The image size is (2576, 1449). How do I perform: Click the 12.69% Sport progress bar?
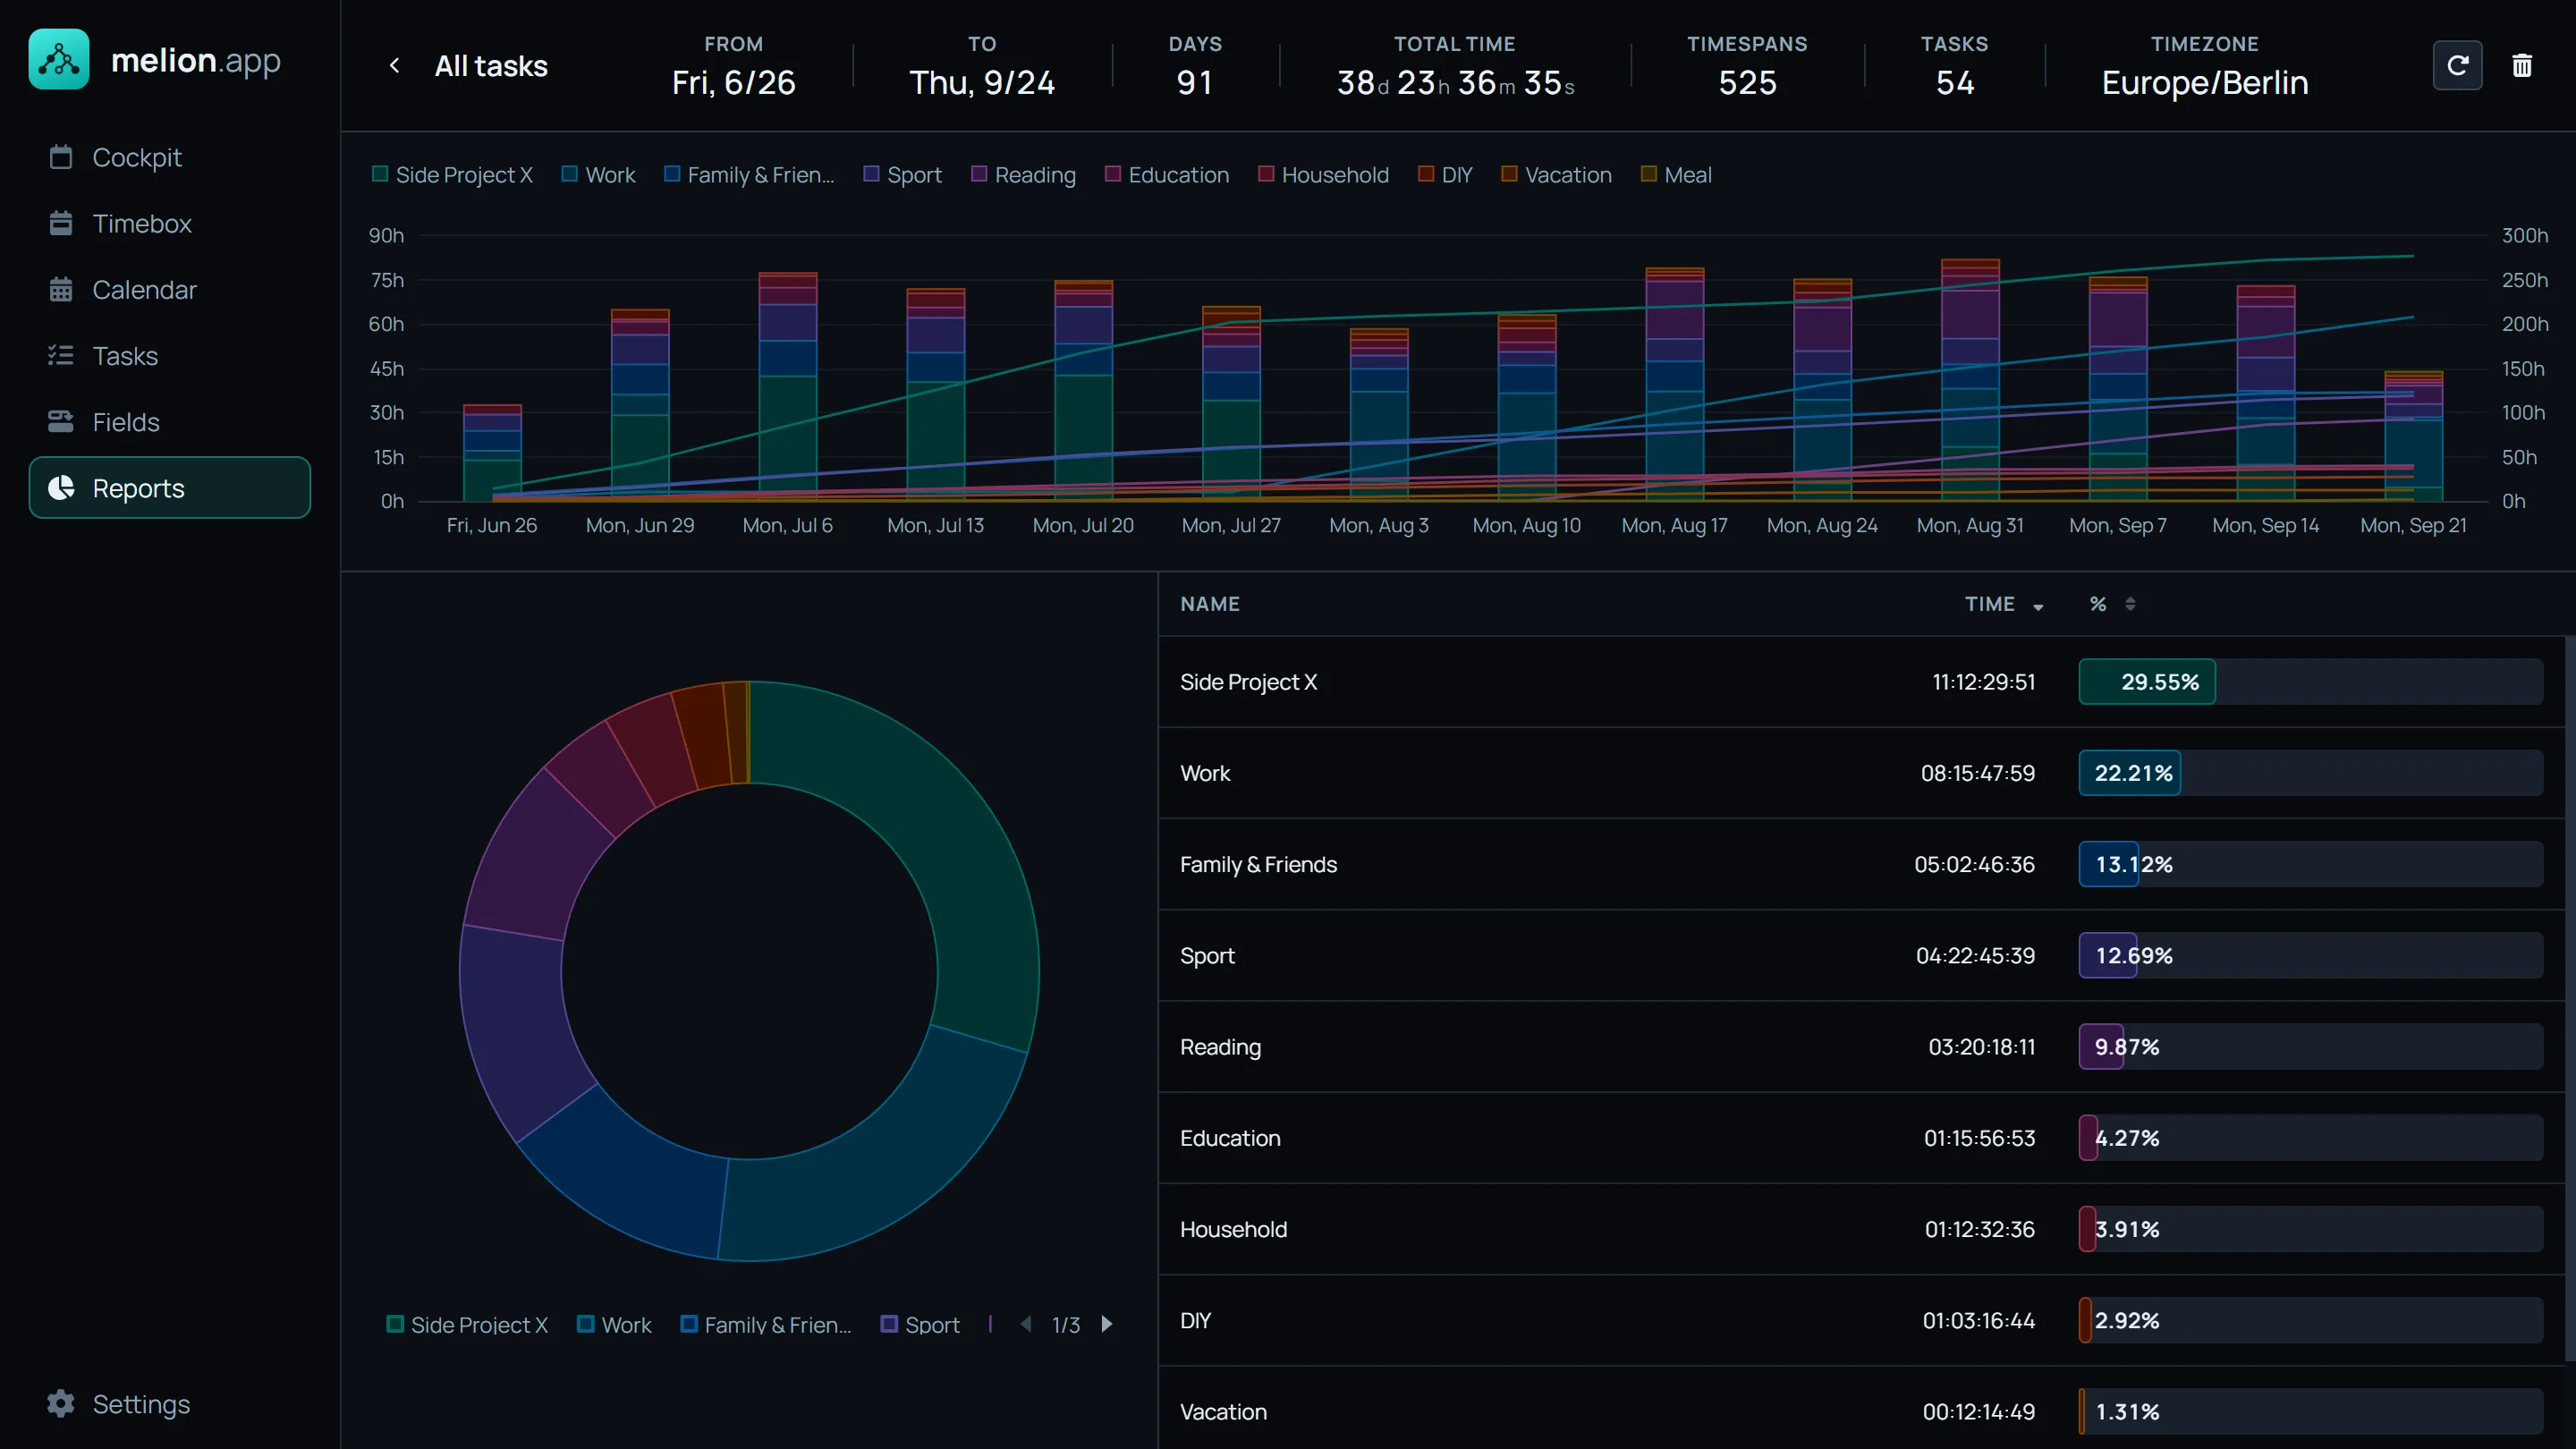pos(2310,955)
